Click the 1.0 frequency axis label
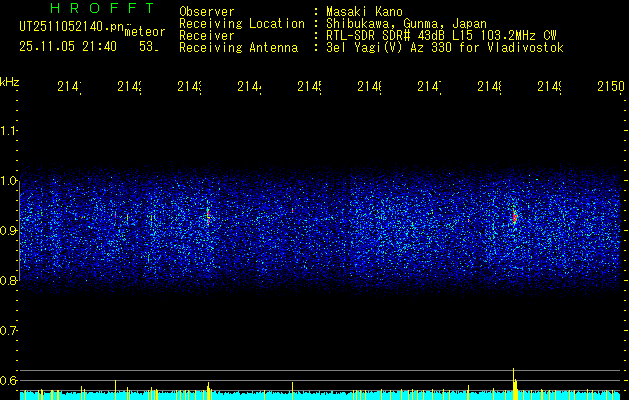Viewport: 629px width, 400px height. point(8,181)
